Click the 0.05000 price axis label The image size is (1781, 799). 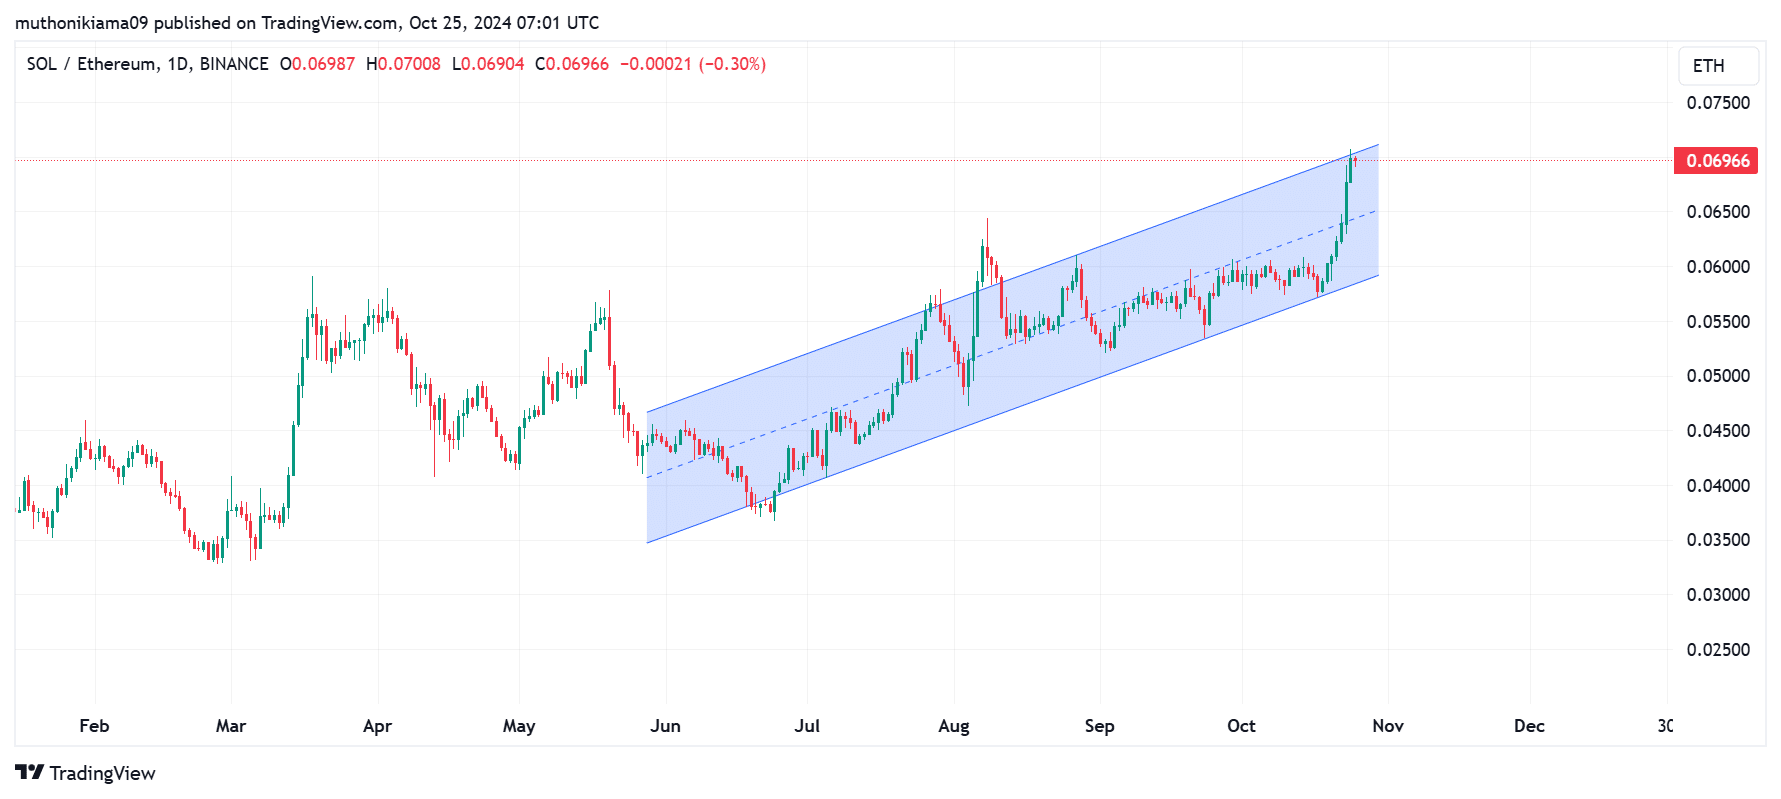[1718, 376]
